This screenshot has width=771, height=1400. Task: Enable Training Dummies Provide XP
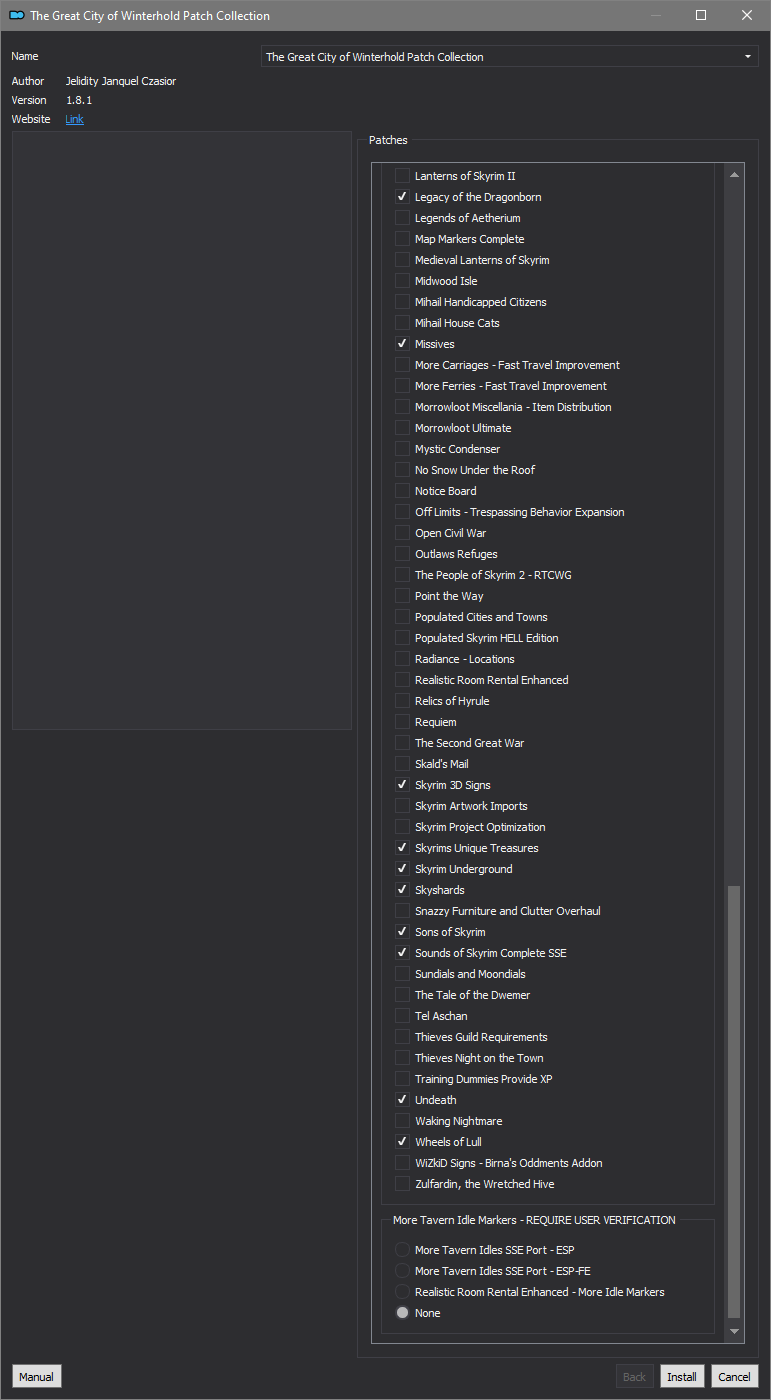click(x=402, y=1079)
